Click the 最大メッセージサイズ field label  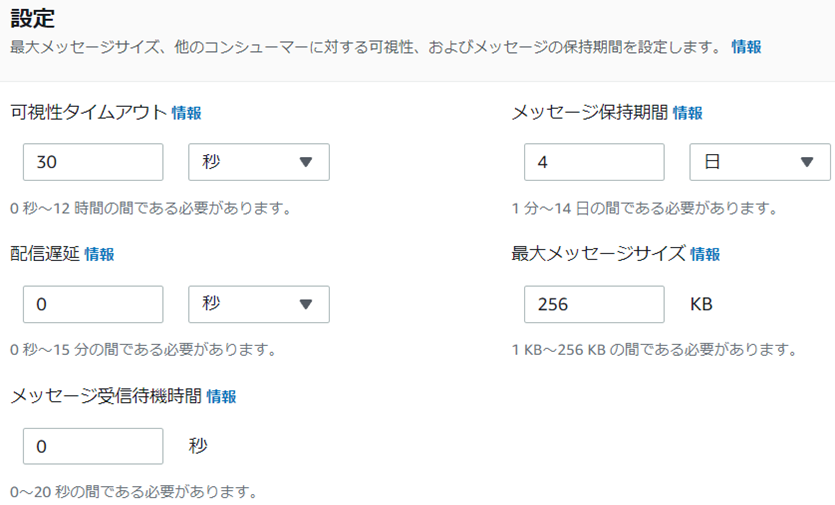(598, 254)
